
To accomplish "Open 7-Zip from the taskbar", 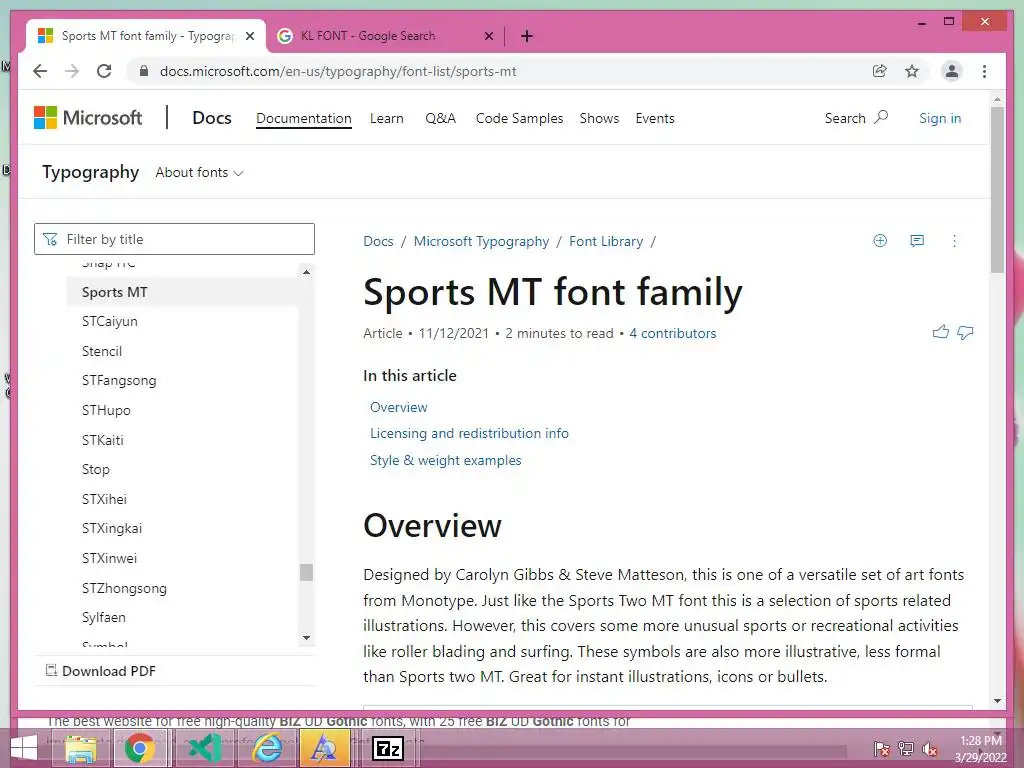I will (x=388, y=748).
